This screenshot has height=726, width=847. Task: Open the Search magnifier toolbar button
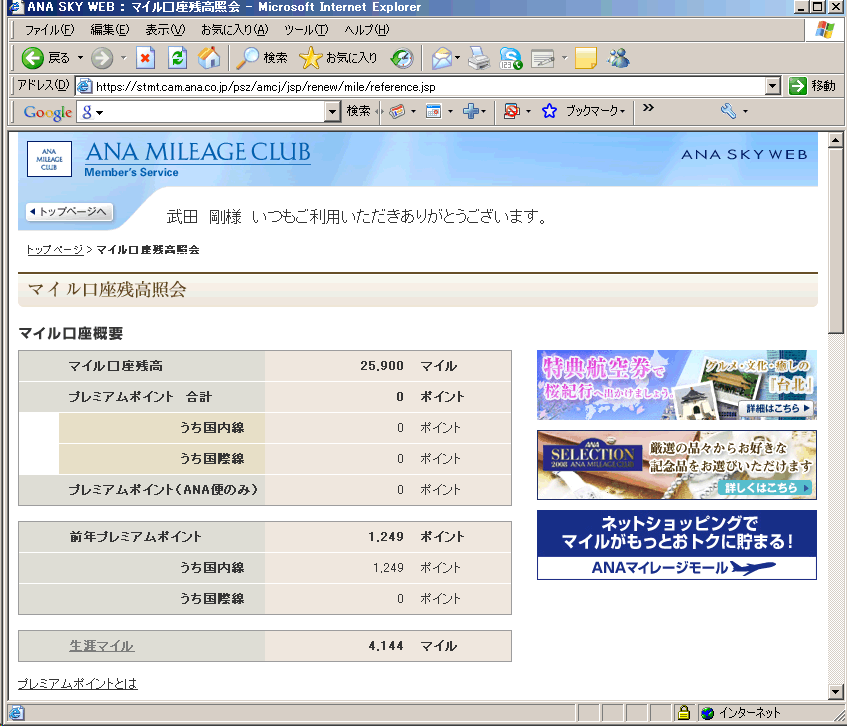(261, 58)
